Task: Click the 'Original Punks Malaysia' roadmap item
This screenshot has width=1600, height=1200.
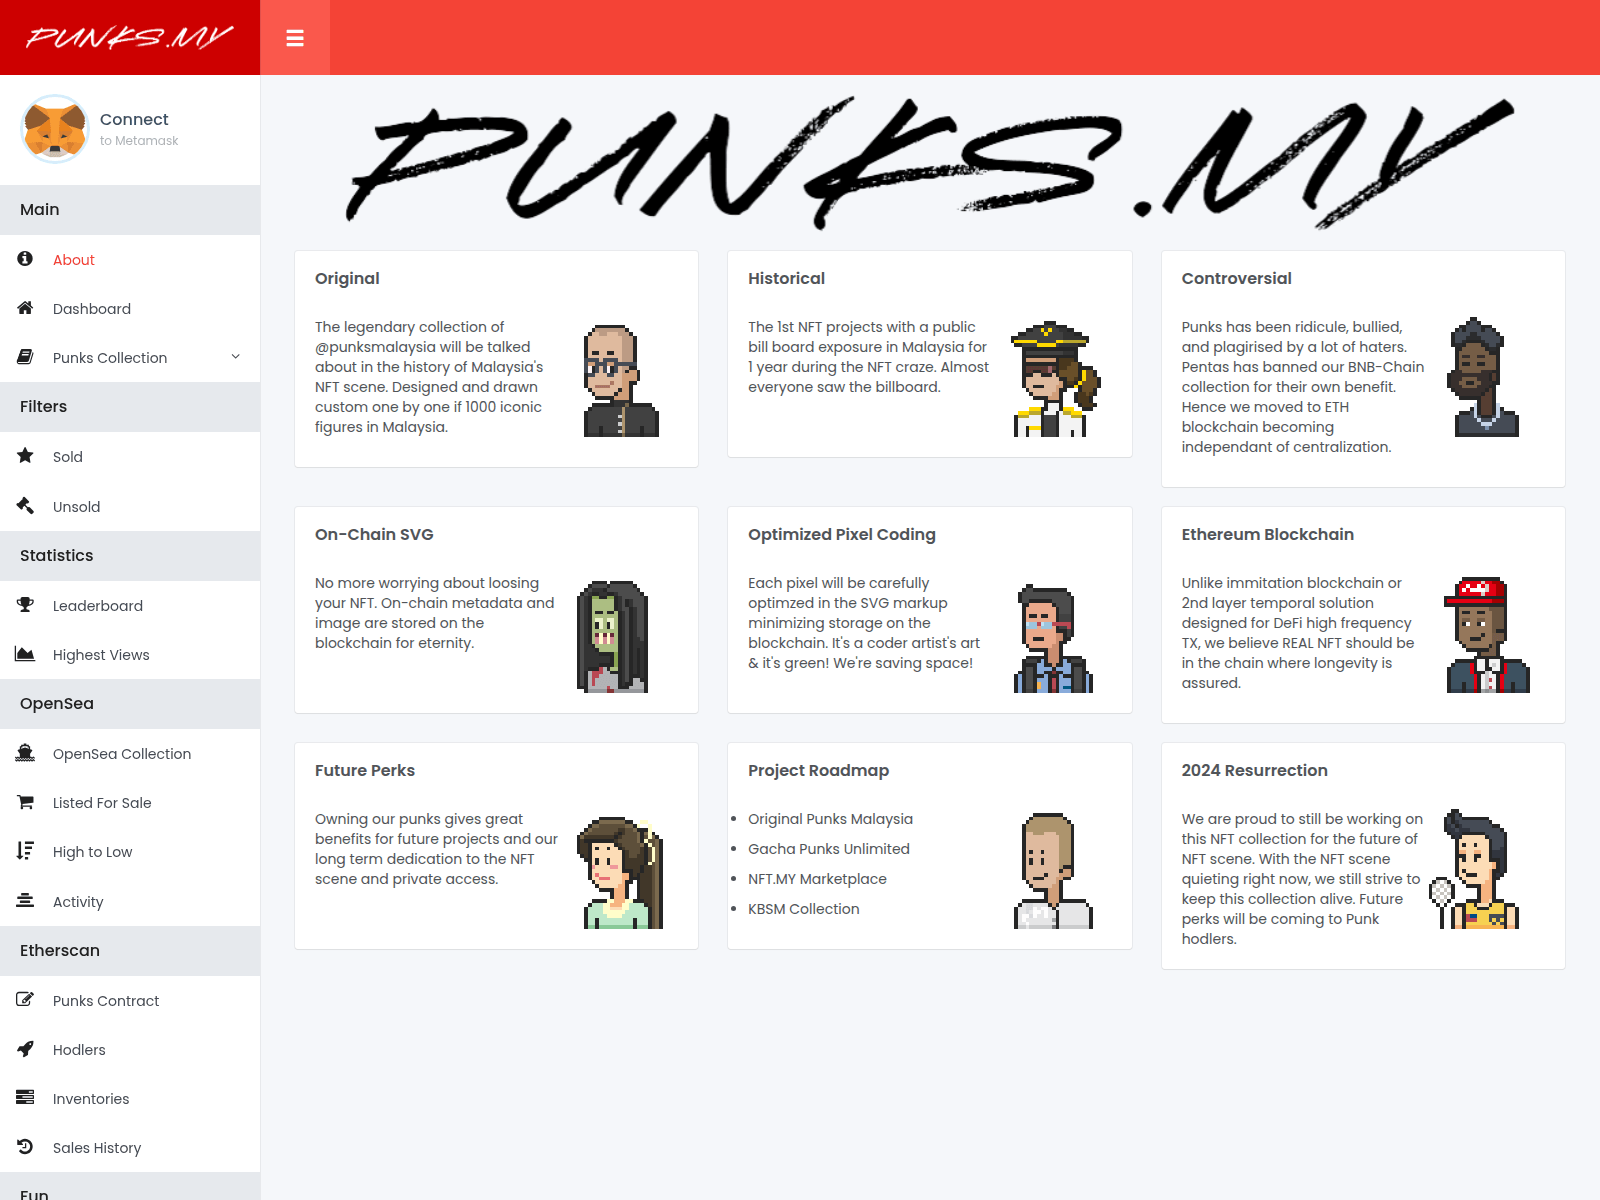Action: coord(830,819)
